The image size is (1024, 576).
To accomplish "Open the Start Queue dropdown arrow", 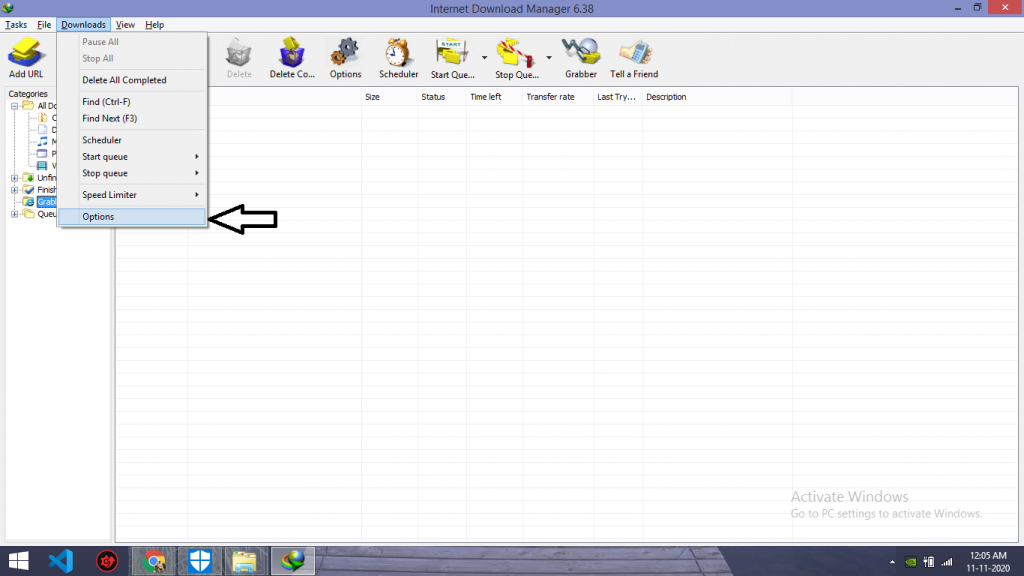I will pos(484,57).
